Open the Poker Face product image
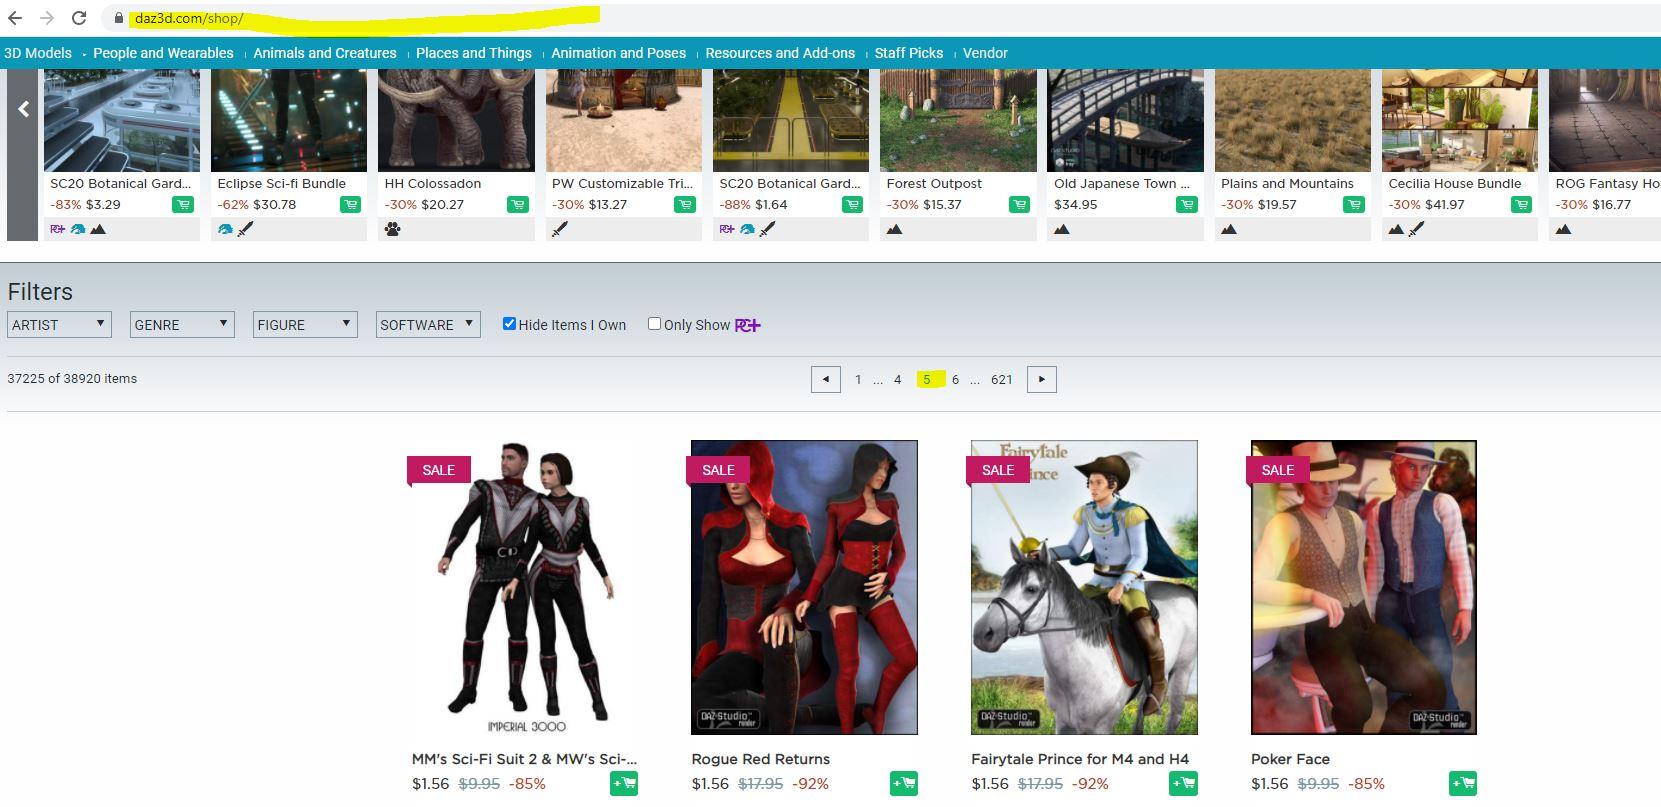Image resolution: width=1661 pixels, height=807 pixels. (1364, 587)
